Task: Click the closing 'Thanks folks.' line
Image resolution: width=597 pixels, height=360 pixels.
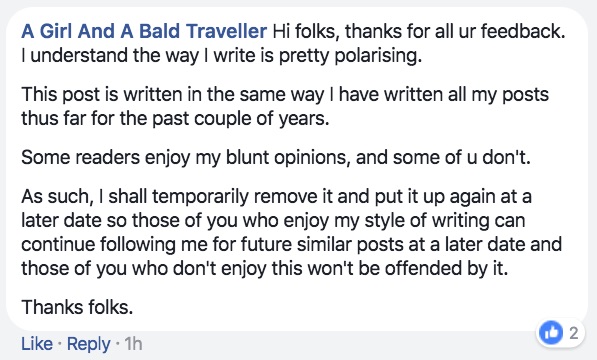Action: pos(77,307)
